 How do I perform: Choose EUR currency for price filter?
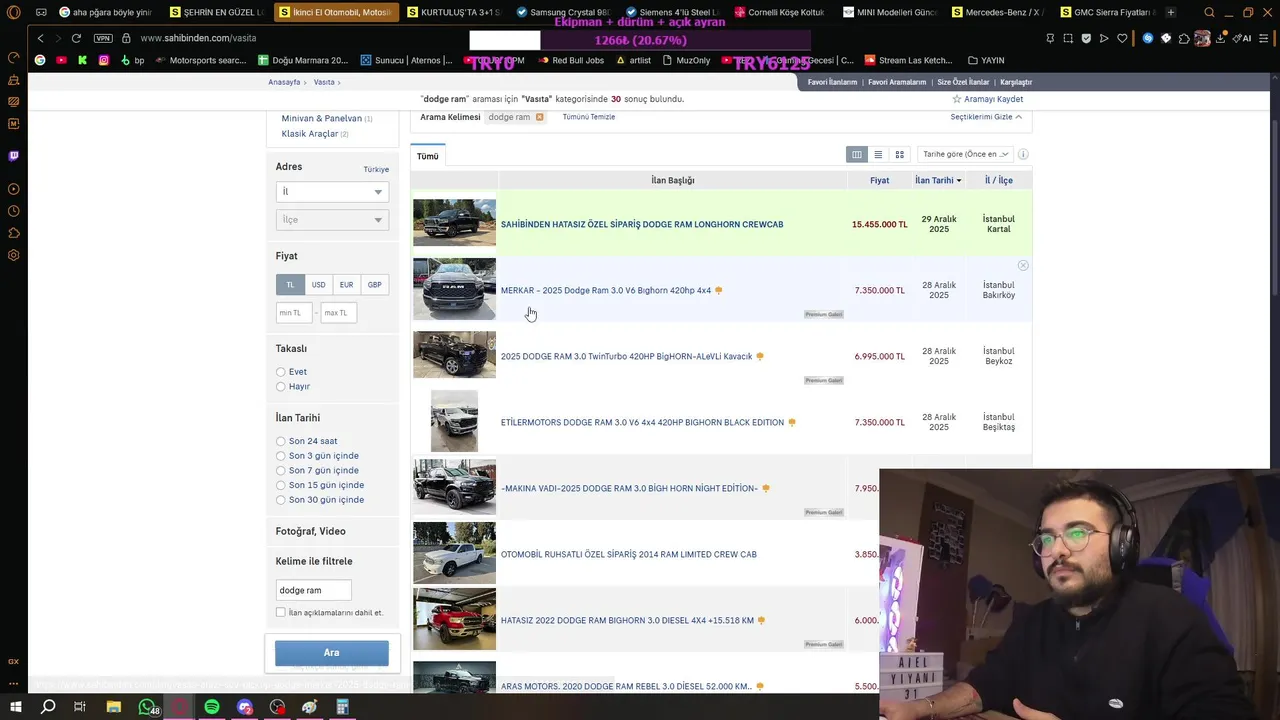click(x=346, y=285)
